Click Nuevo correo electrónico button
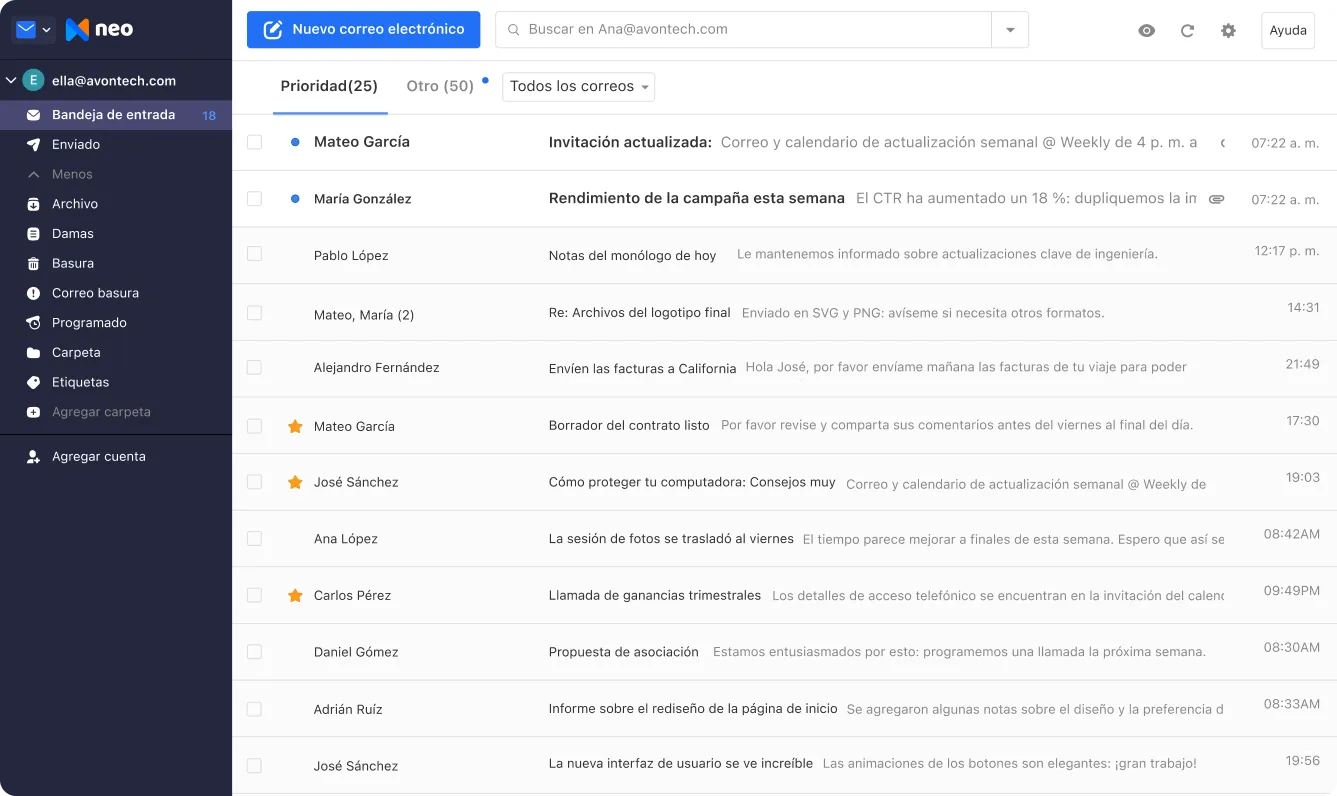 (x=364, y=30)
